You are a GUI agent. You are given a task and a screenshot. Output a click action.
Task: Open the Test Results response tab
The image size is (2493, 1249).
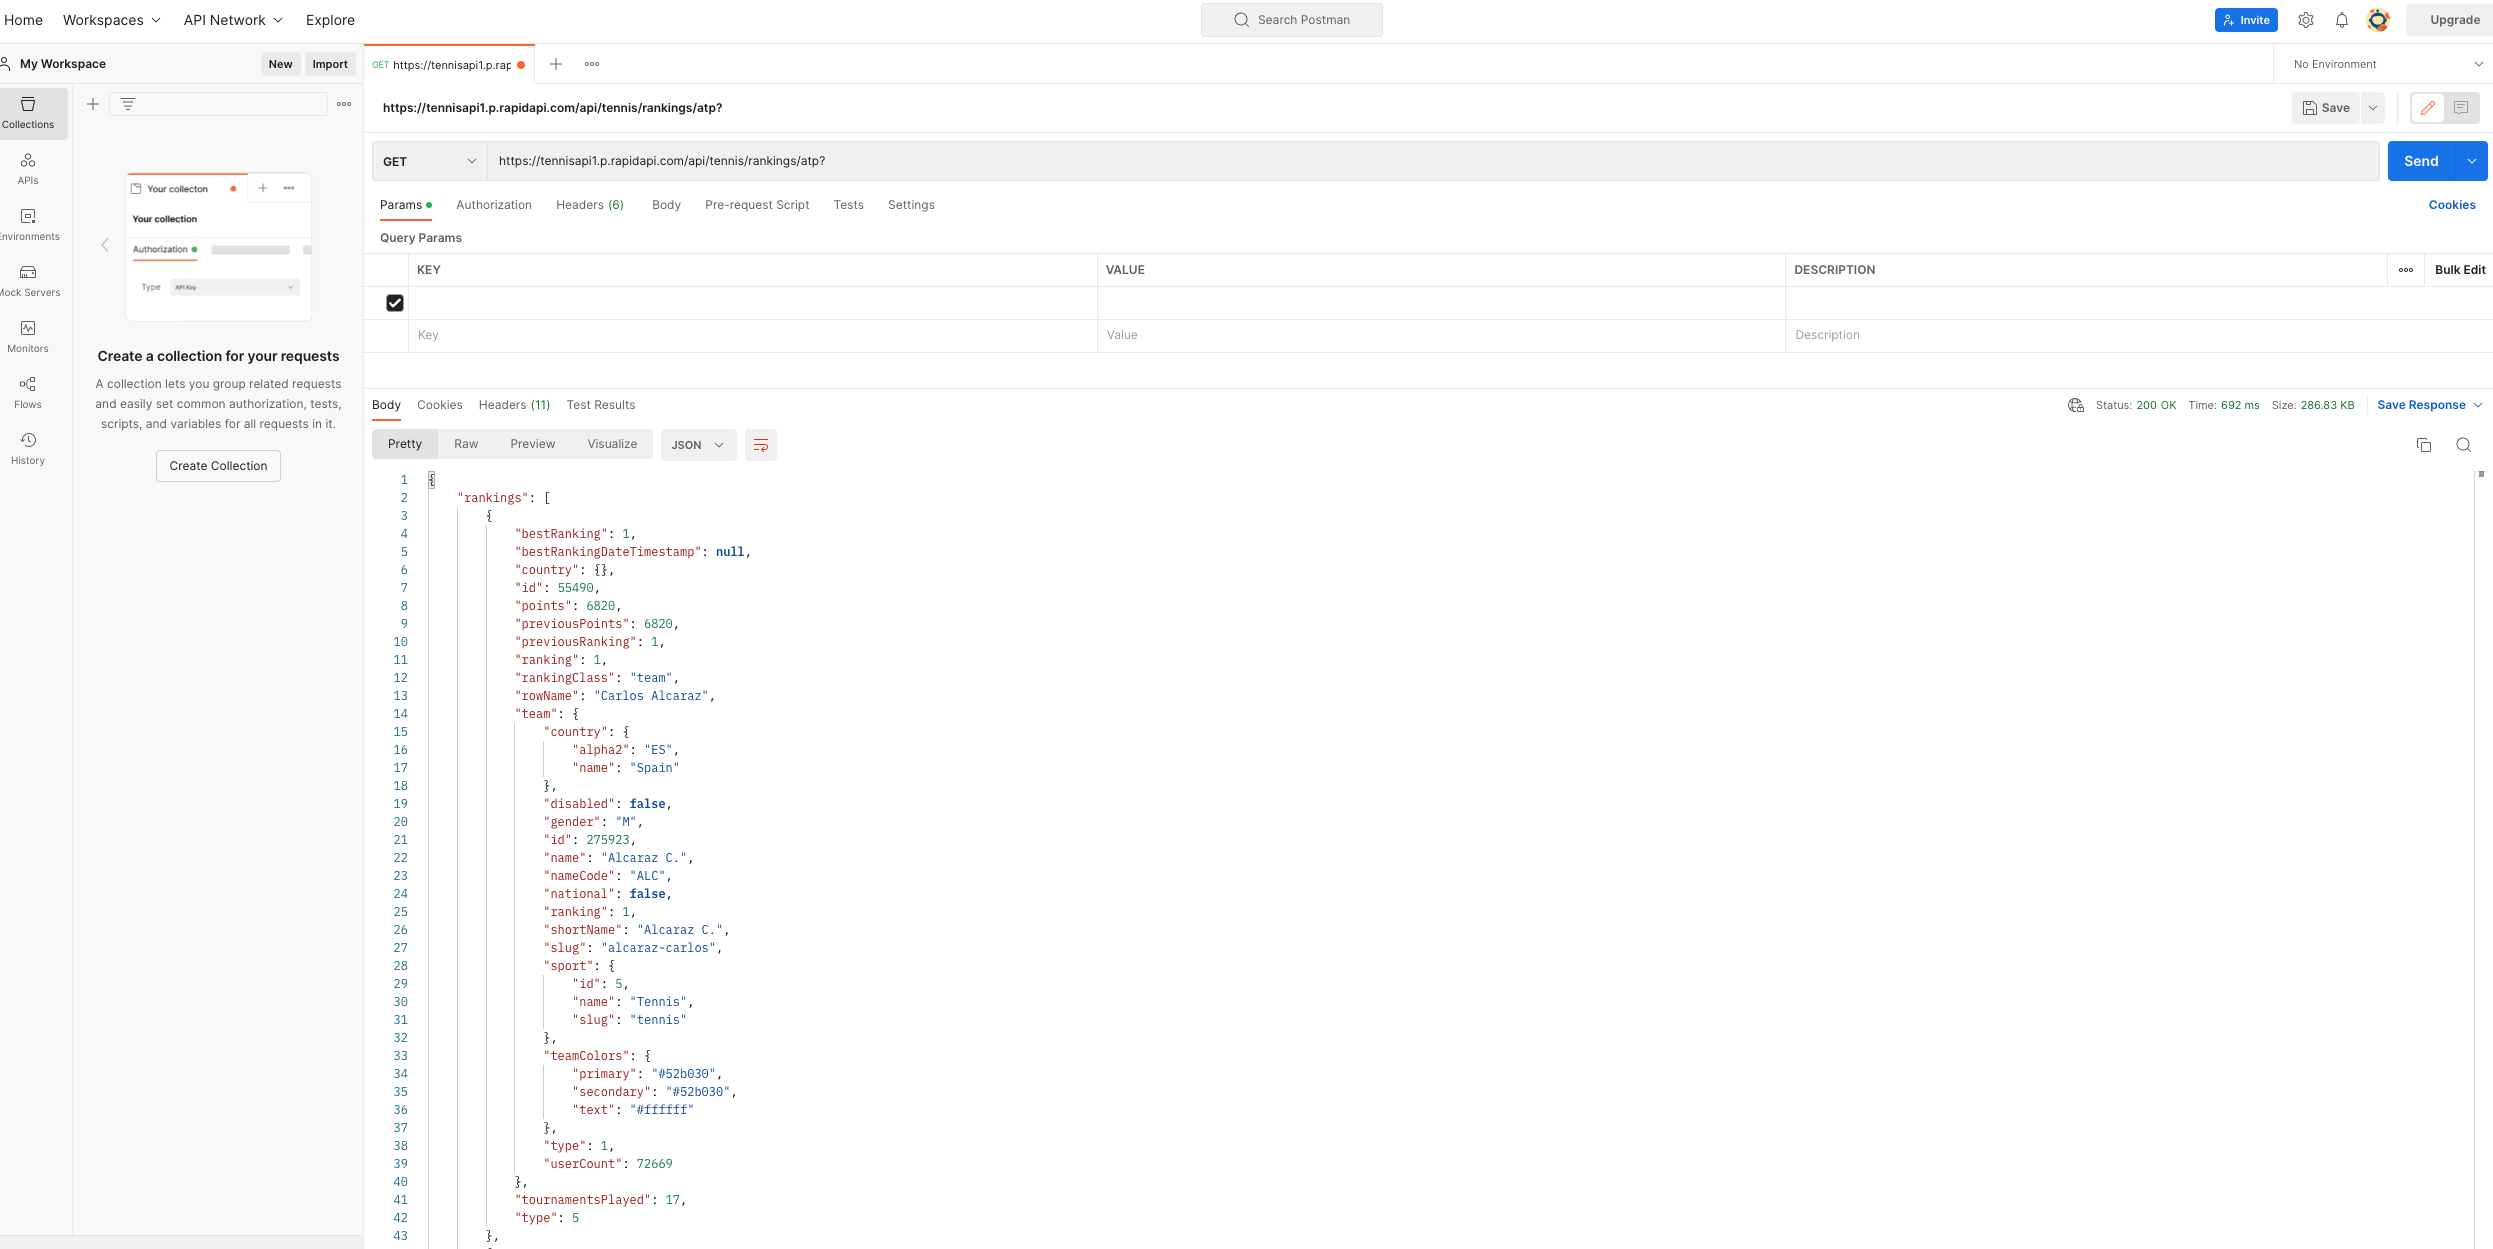point(600,405)
